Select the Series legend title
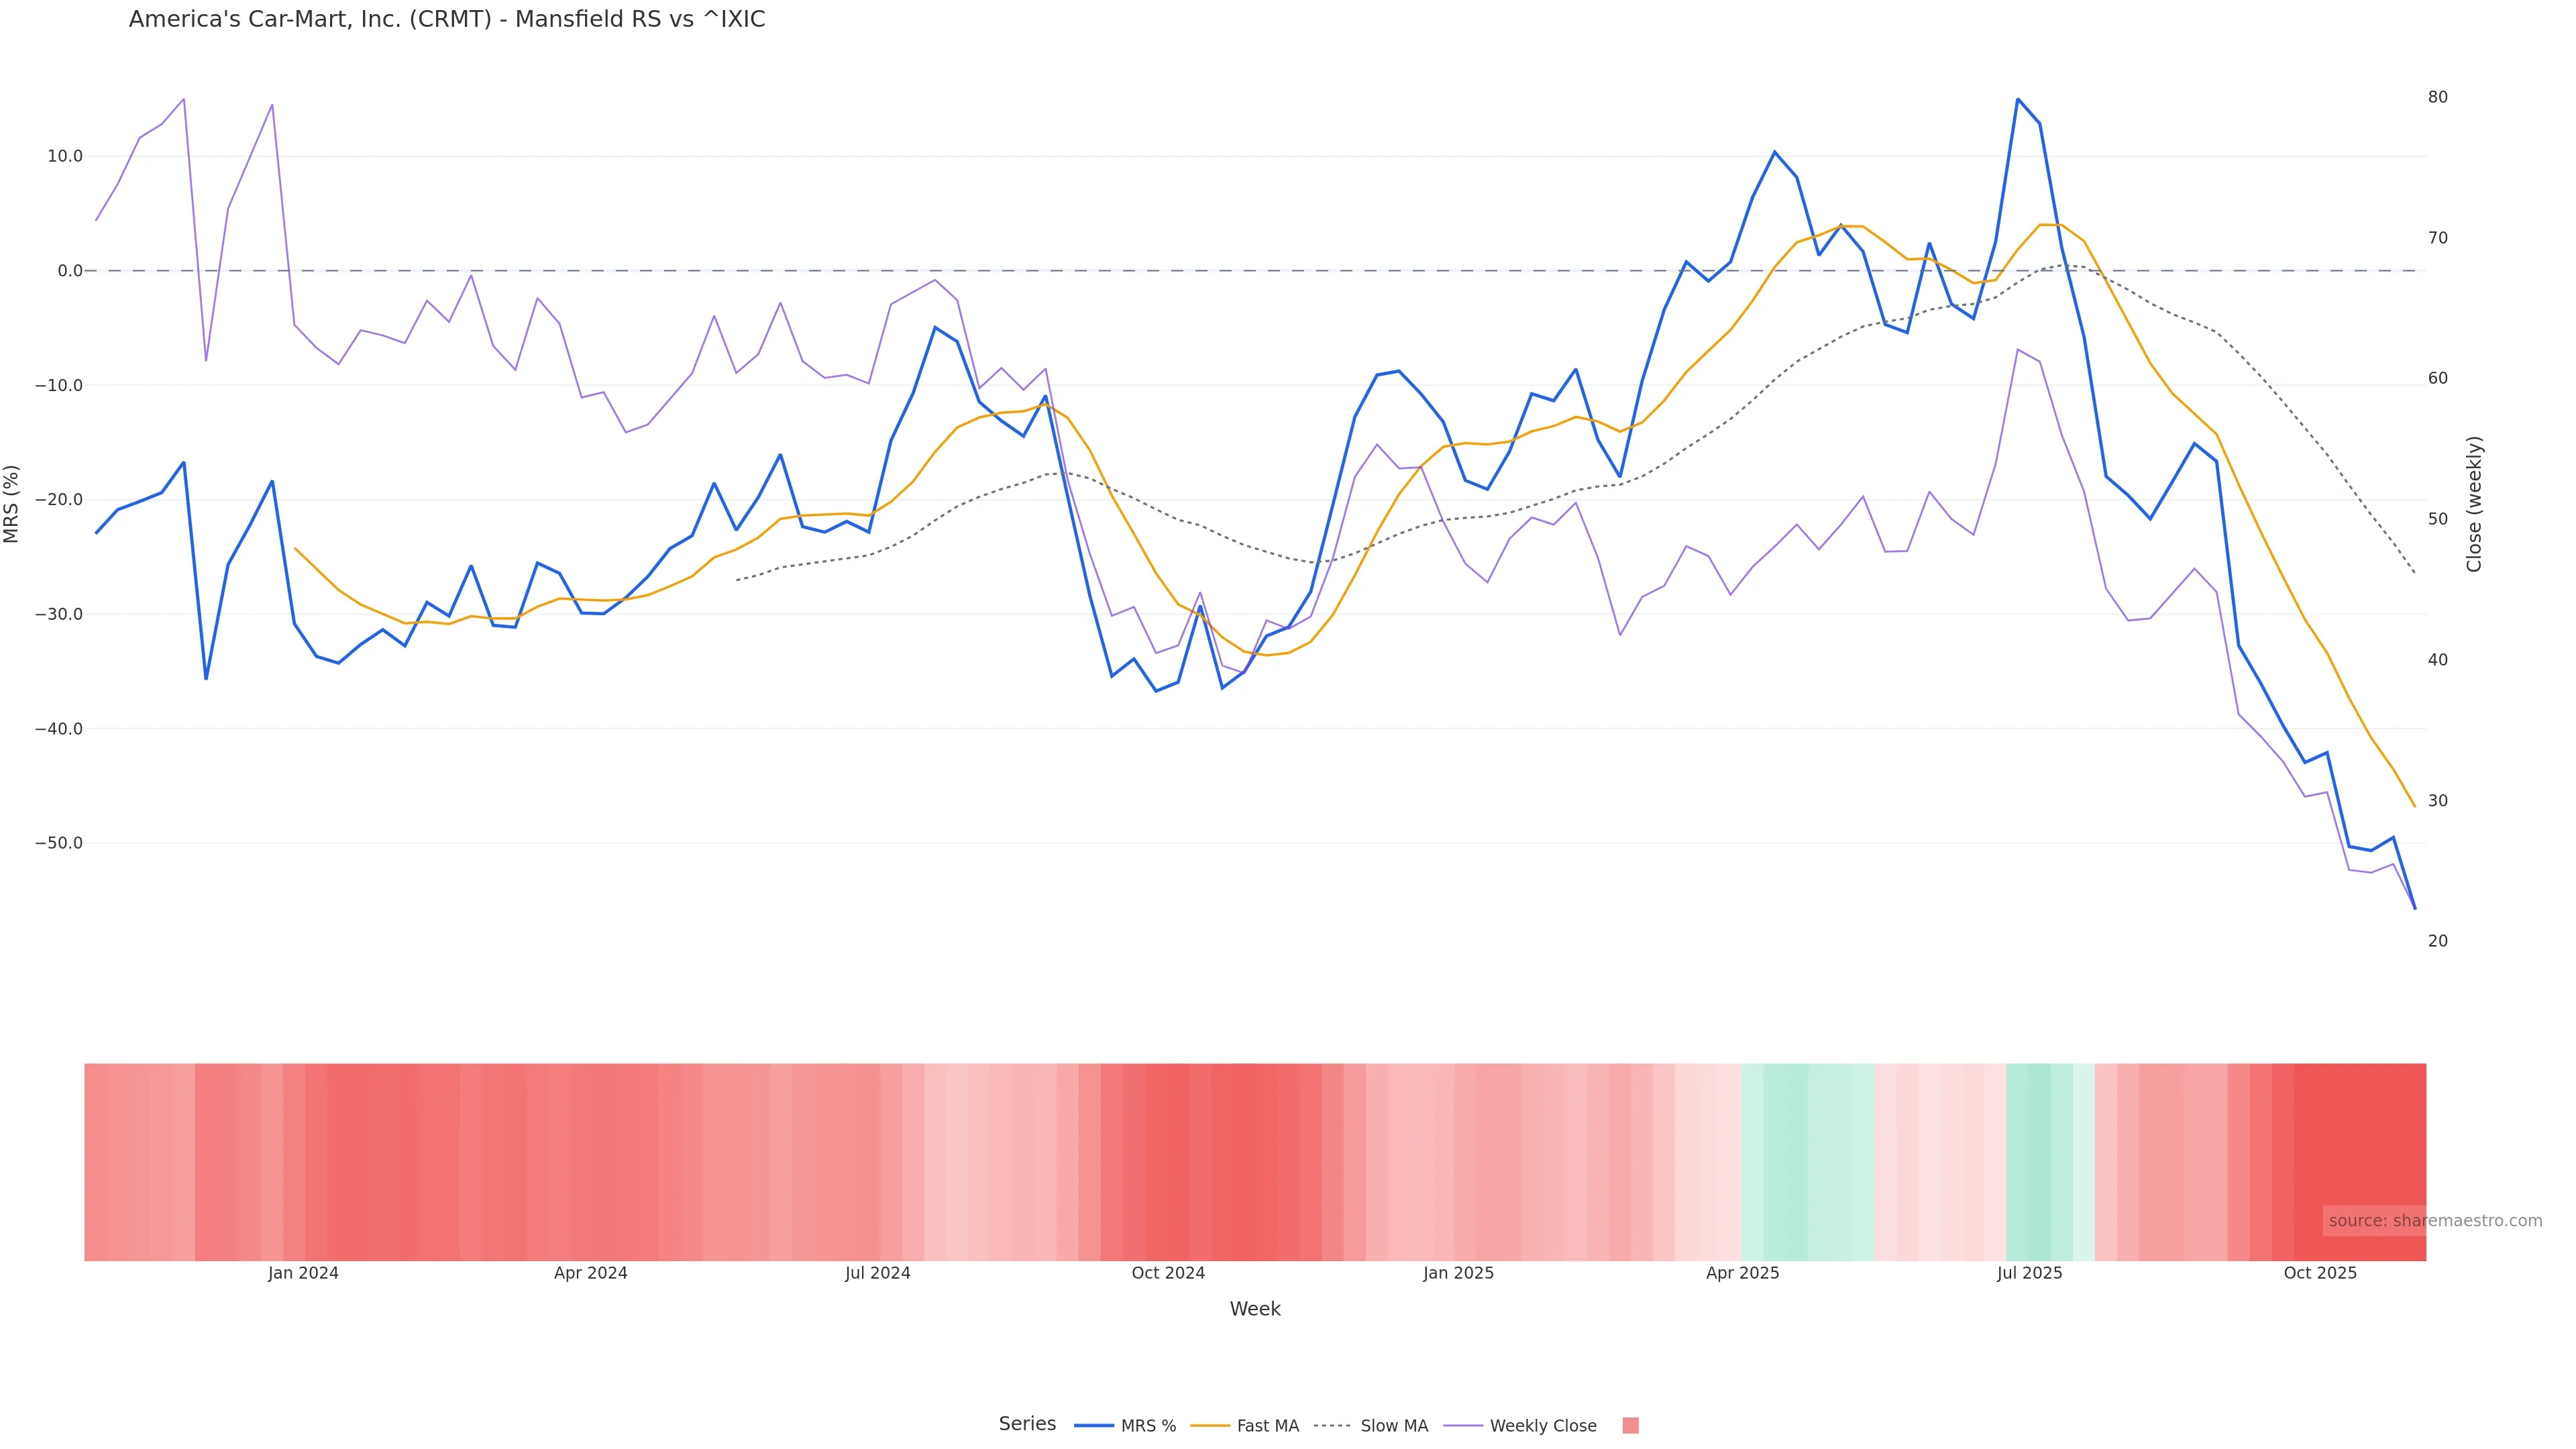 tap(1027, 1424)
